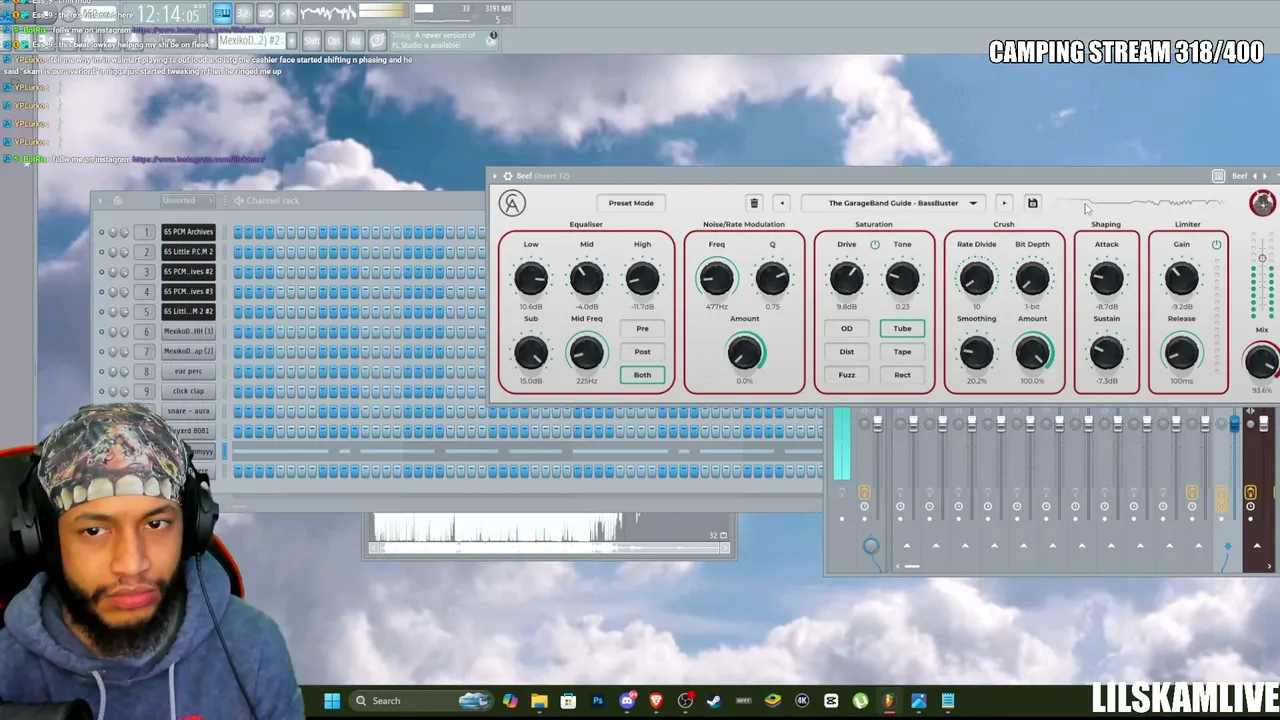Viewport: 1280px width, 720px height.
Task: Select the 'ear perc' channel
Action: 188,371
